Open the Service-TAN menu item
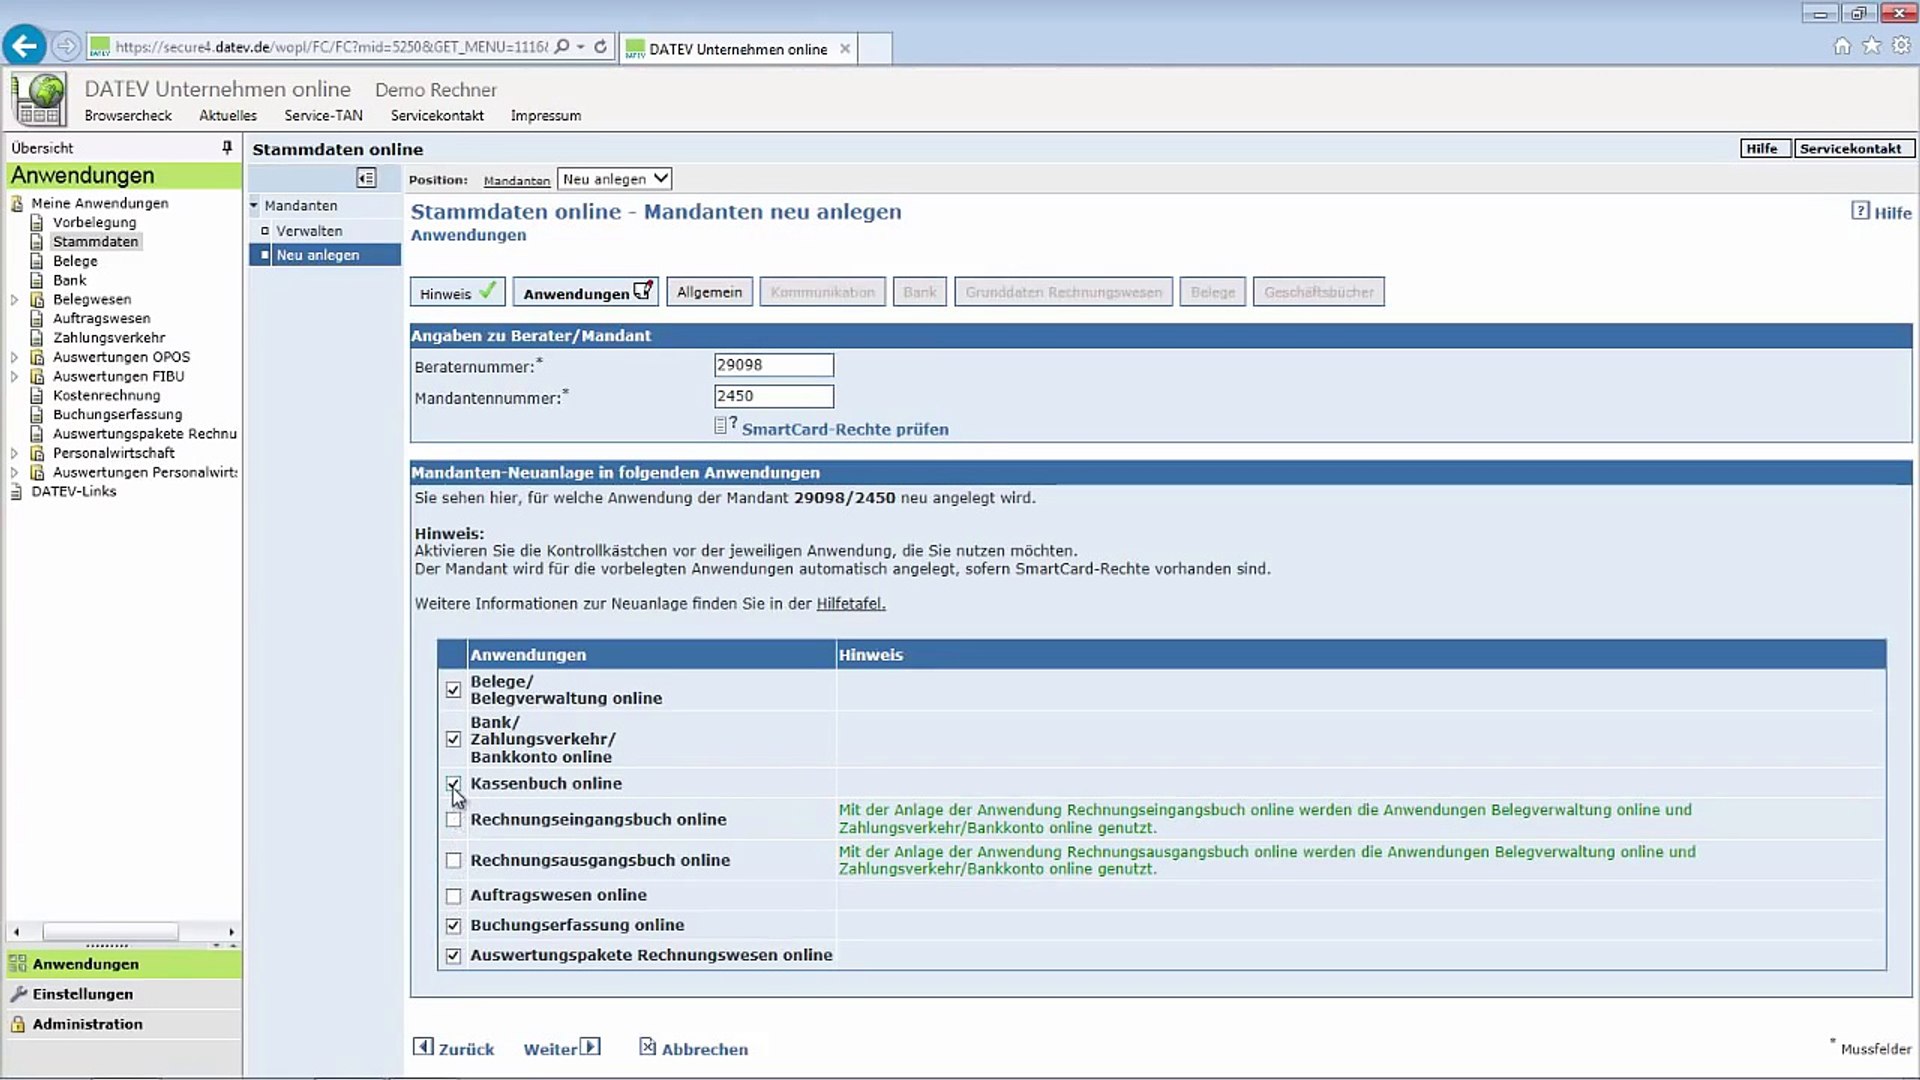This screenshot has width=1920, height=1080. pos(323,115)
